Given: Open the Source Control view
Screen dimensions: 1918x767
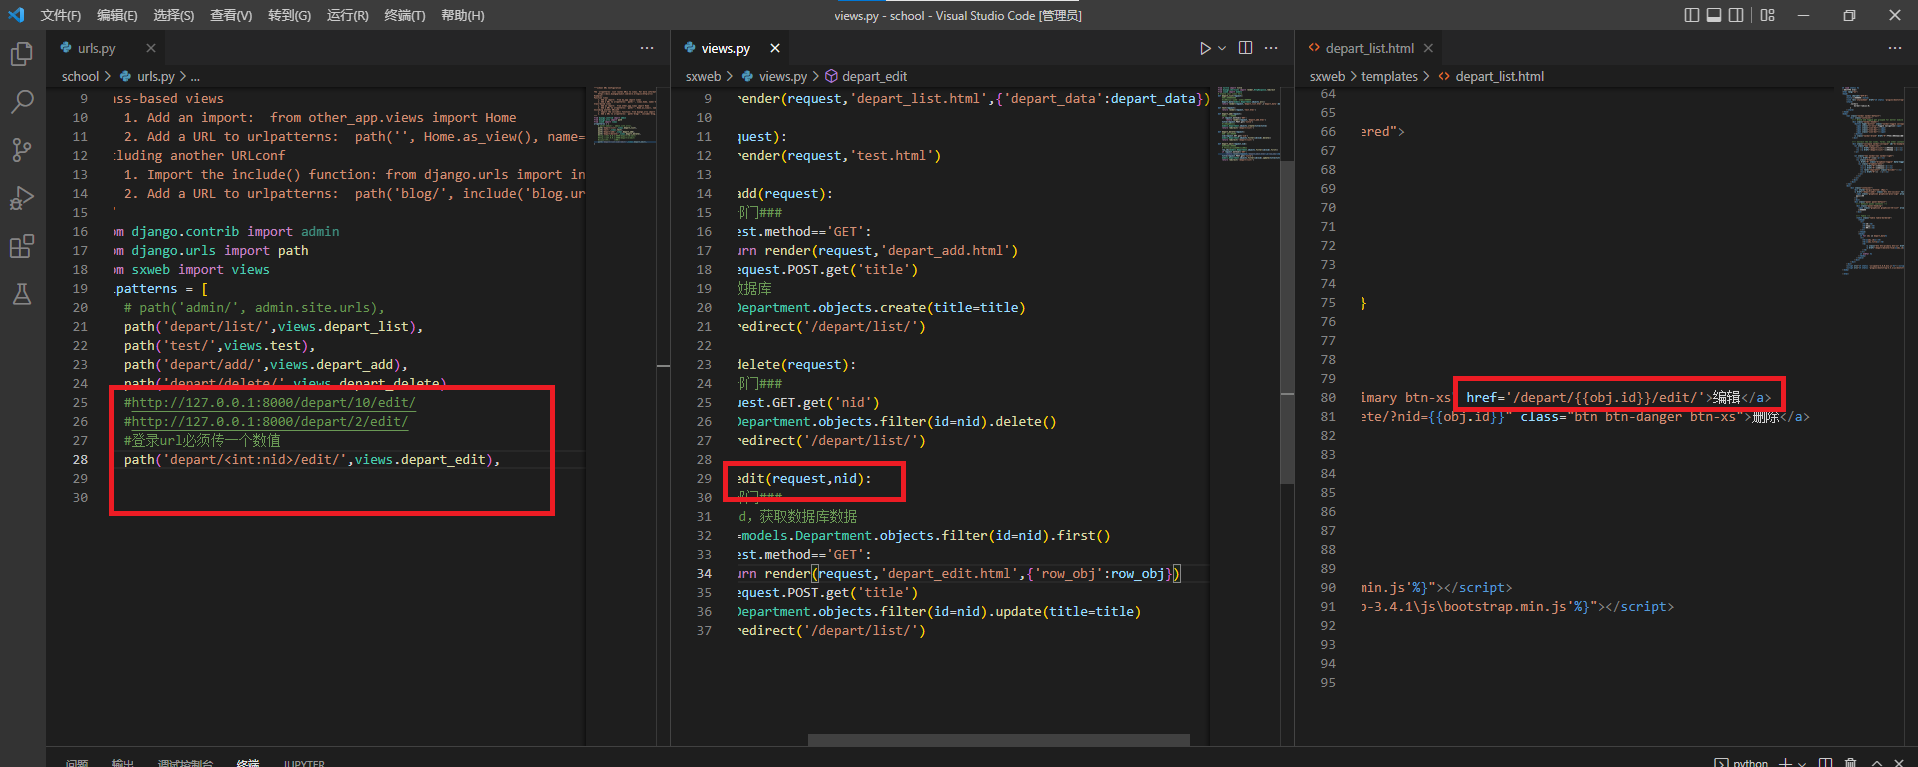Looking at the screenshot, I should tap(22, 150).
